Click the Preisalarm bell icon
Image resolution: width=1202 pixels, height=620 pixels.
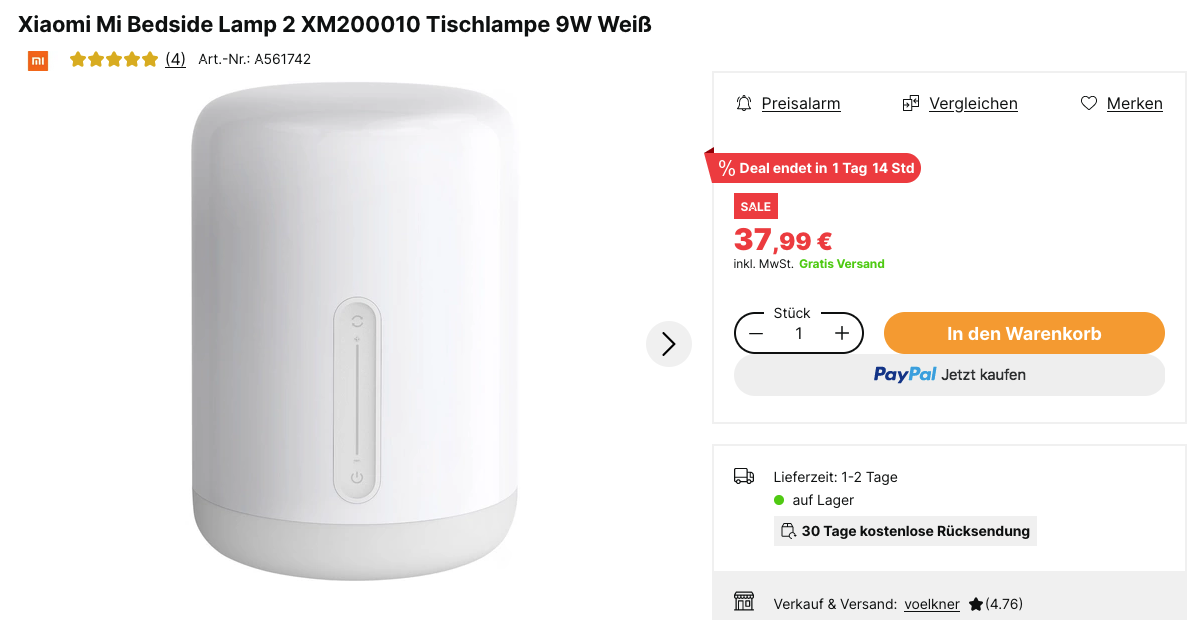tap(744, 103)
